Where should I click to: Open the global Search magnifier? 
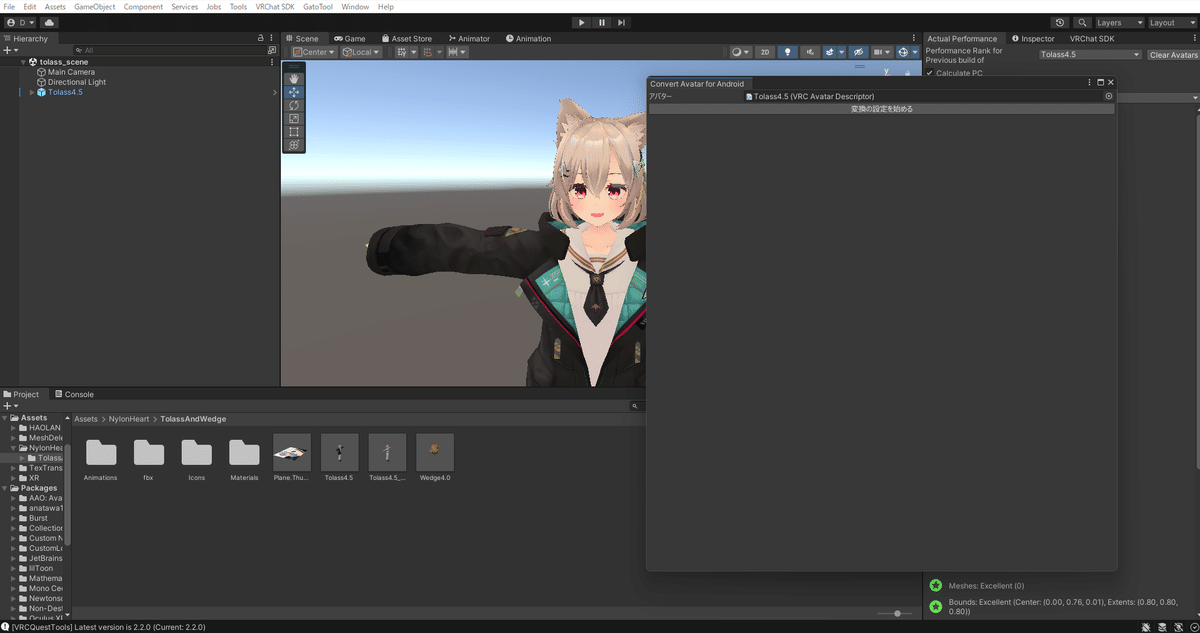click(x=1082, y=22)
